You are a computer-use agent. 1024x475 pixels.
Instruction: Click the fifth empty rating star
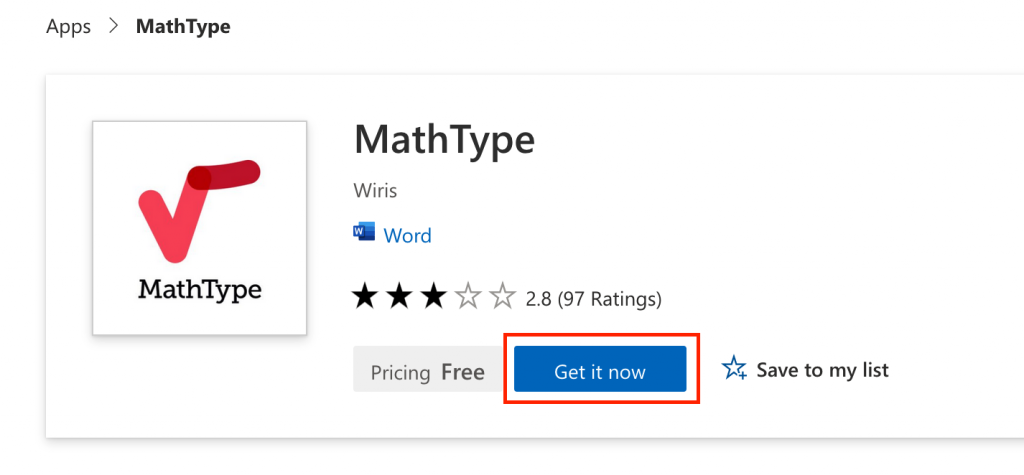(501, 297)
